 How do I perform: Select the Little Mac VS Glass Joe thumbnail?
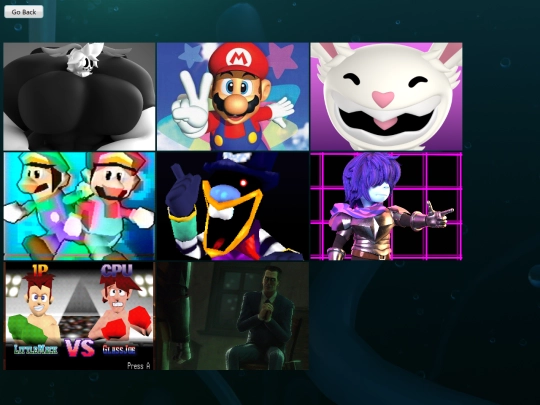point(79,316)
